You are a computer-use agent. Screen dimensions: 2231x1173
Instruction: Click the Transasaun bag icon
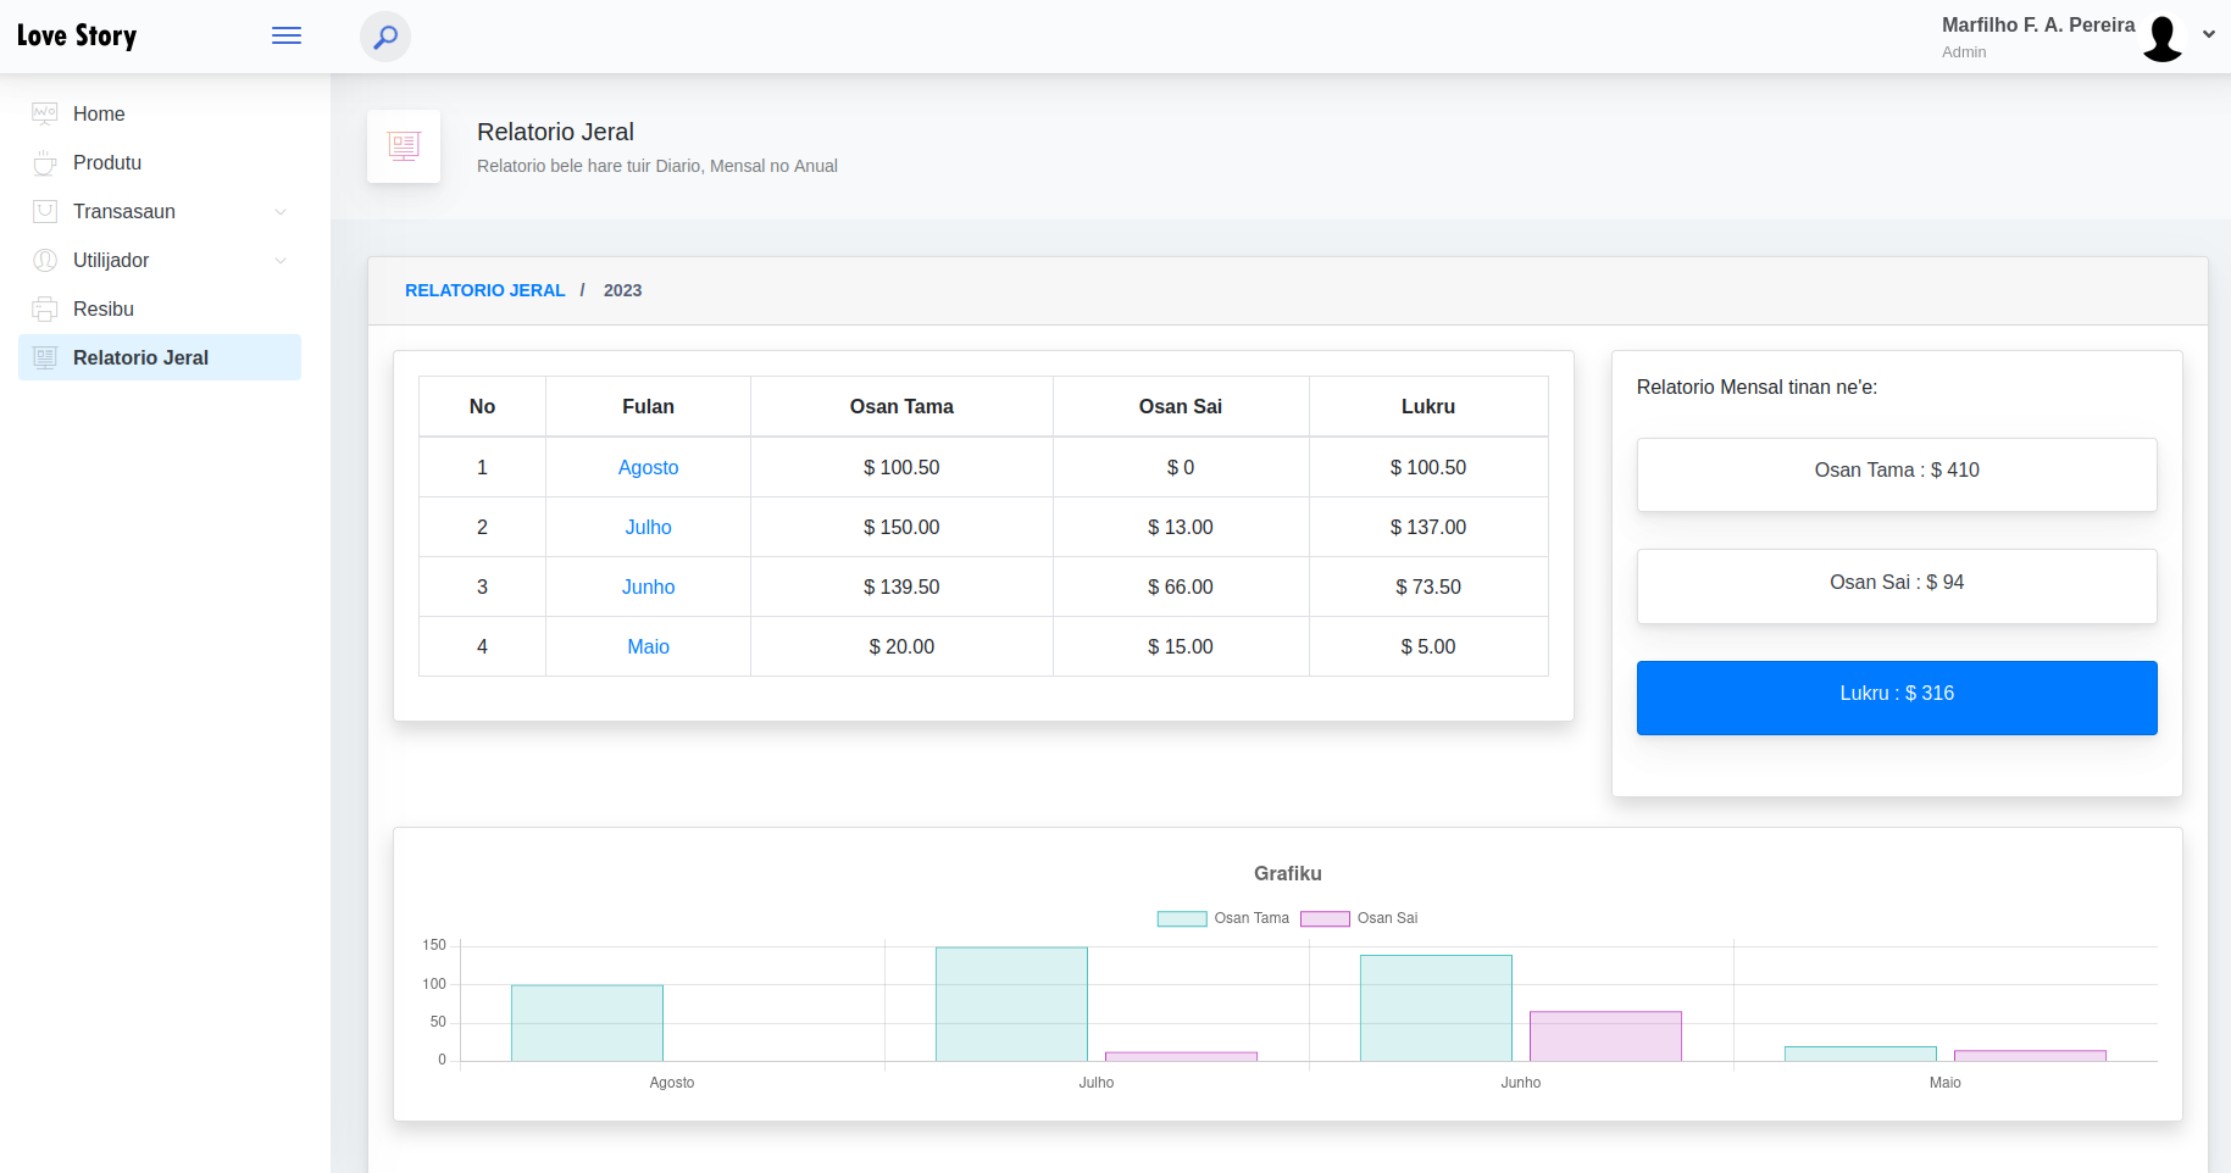click(x=45, y=211)
